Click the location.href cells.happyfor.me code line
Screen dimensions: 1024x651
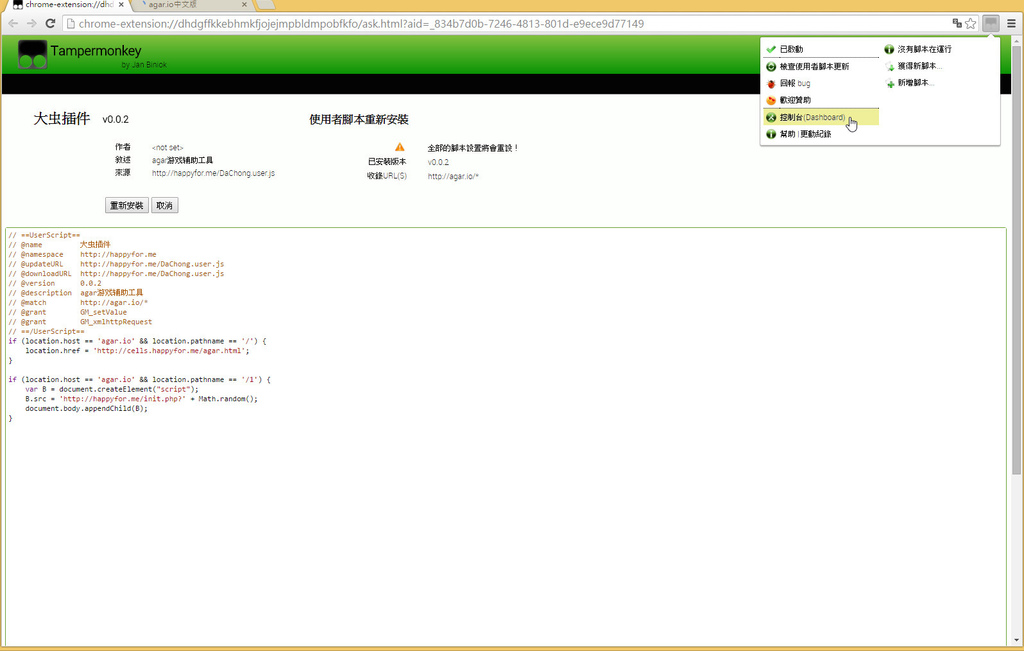pyautogui.click(x=137, y=351)
